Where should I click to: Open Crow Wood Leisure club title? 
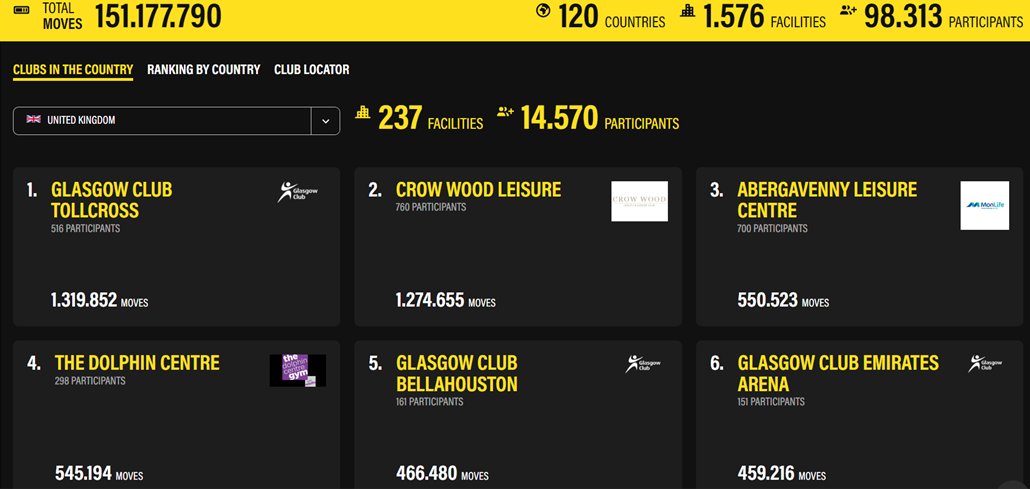pos(478,190)
